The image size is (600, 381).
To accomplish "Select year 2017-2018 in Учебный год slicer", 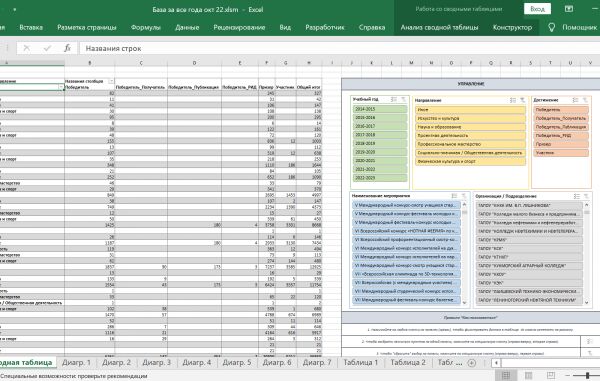I will [380, 135].
